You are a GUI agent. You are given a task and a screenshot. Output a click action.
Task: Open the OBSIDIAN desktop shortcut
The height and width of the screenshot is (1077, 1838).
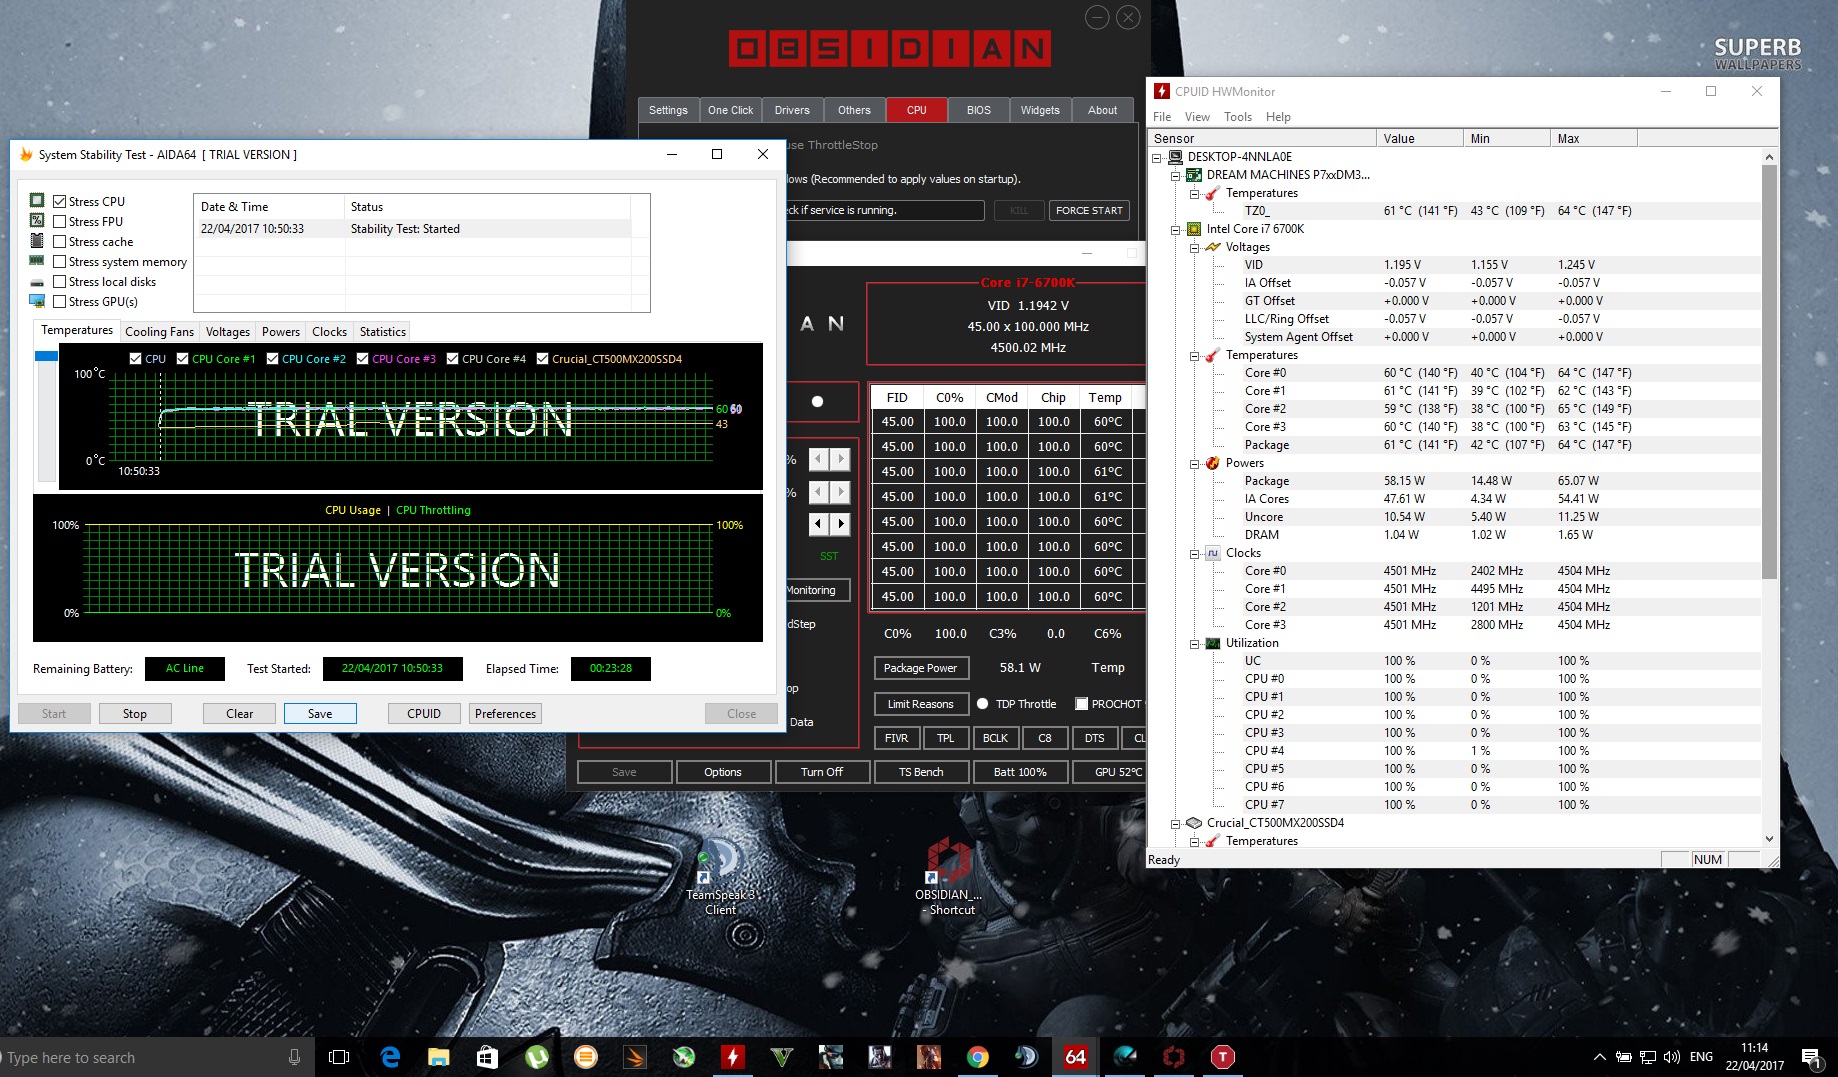[x=948, y=877]
